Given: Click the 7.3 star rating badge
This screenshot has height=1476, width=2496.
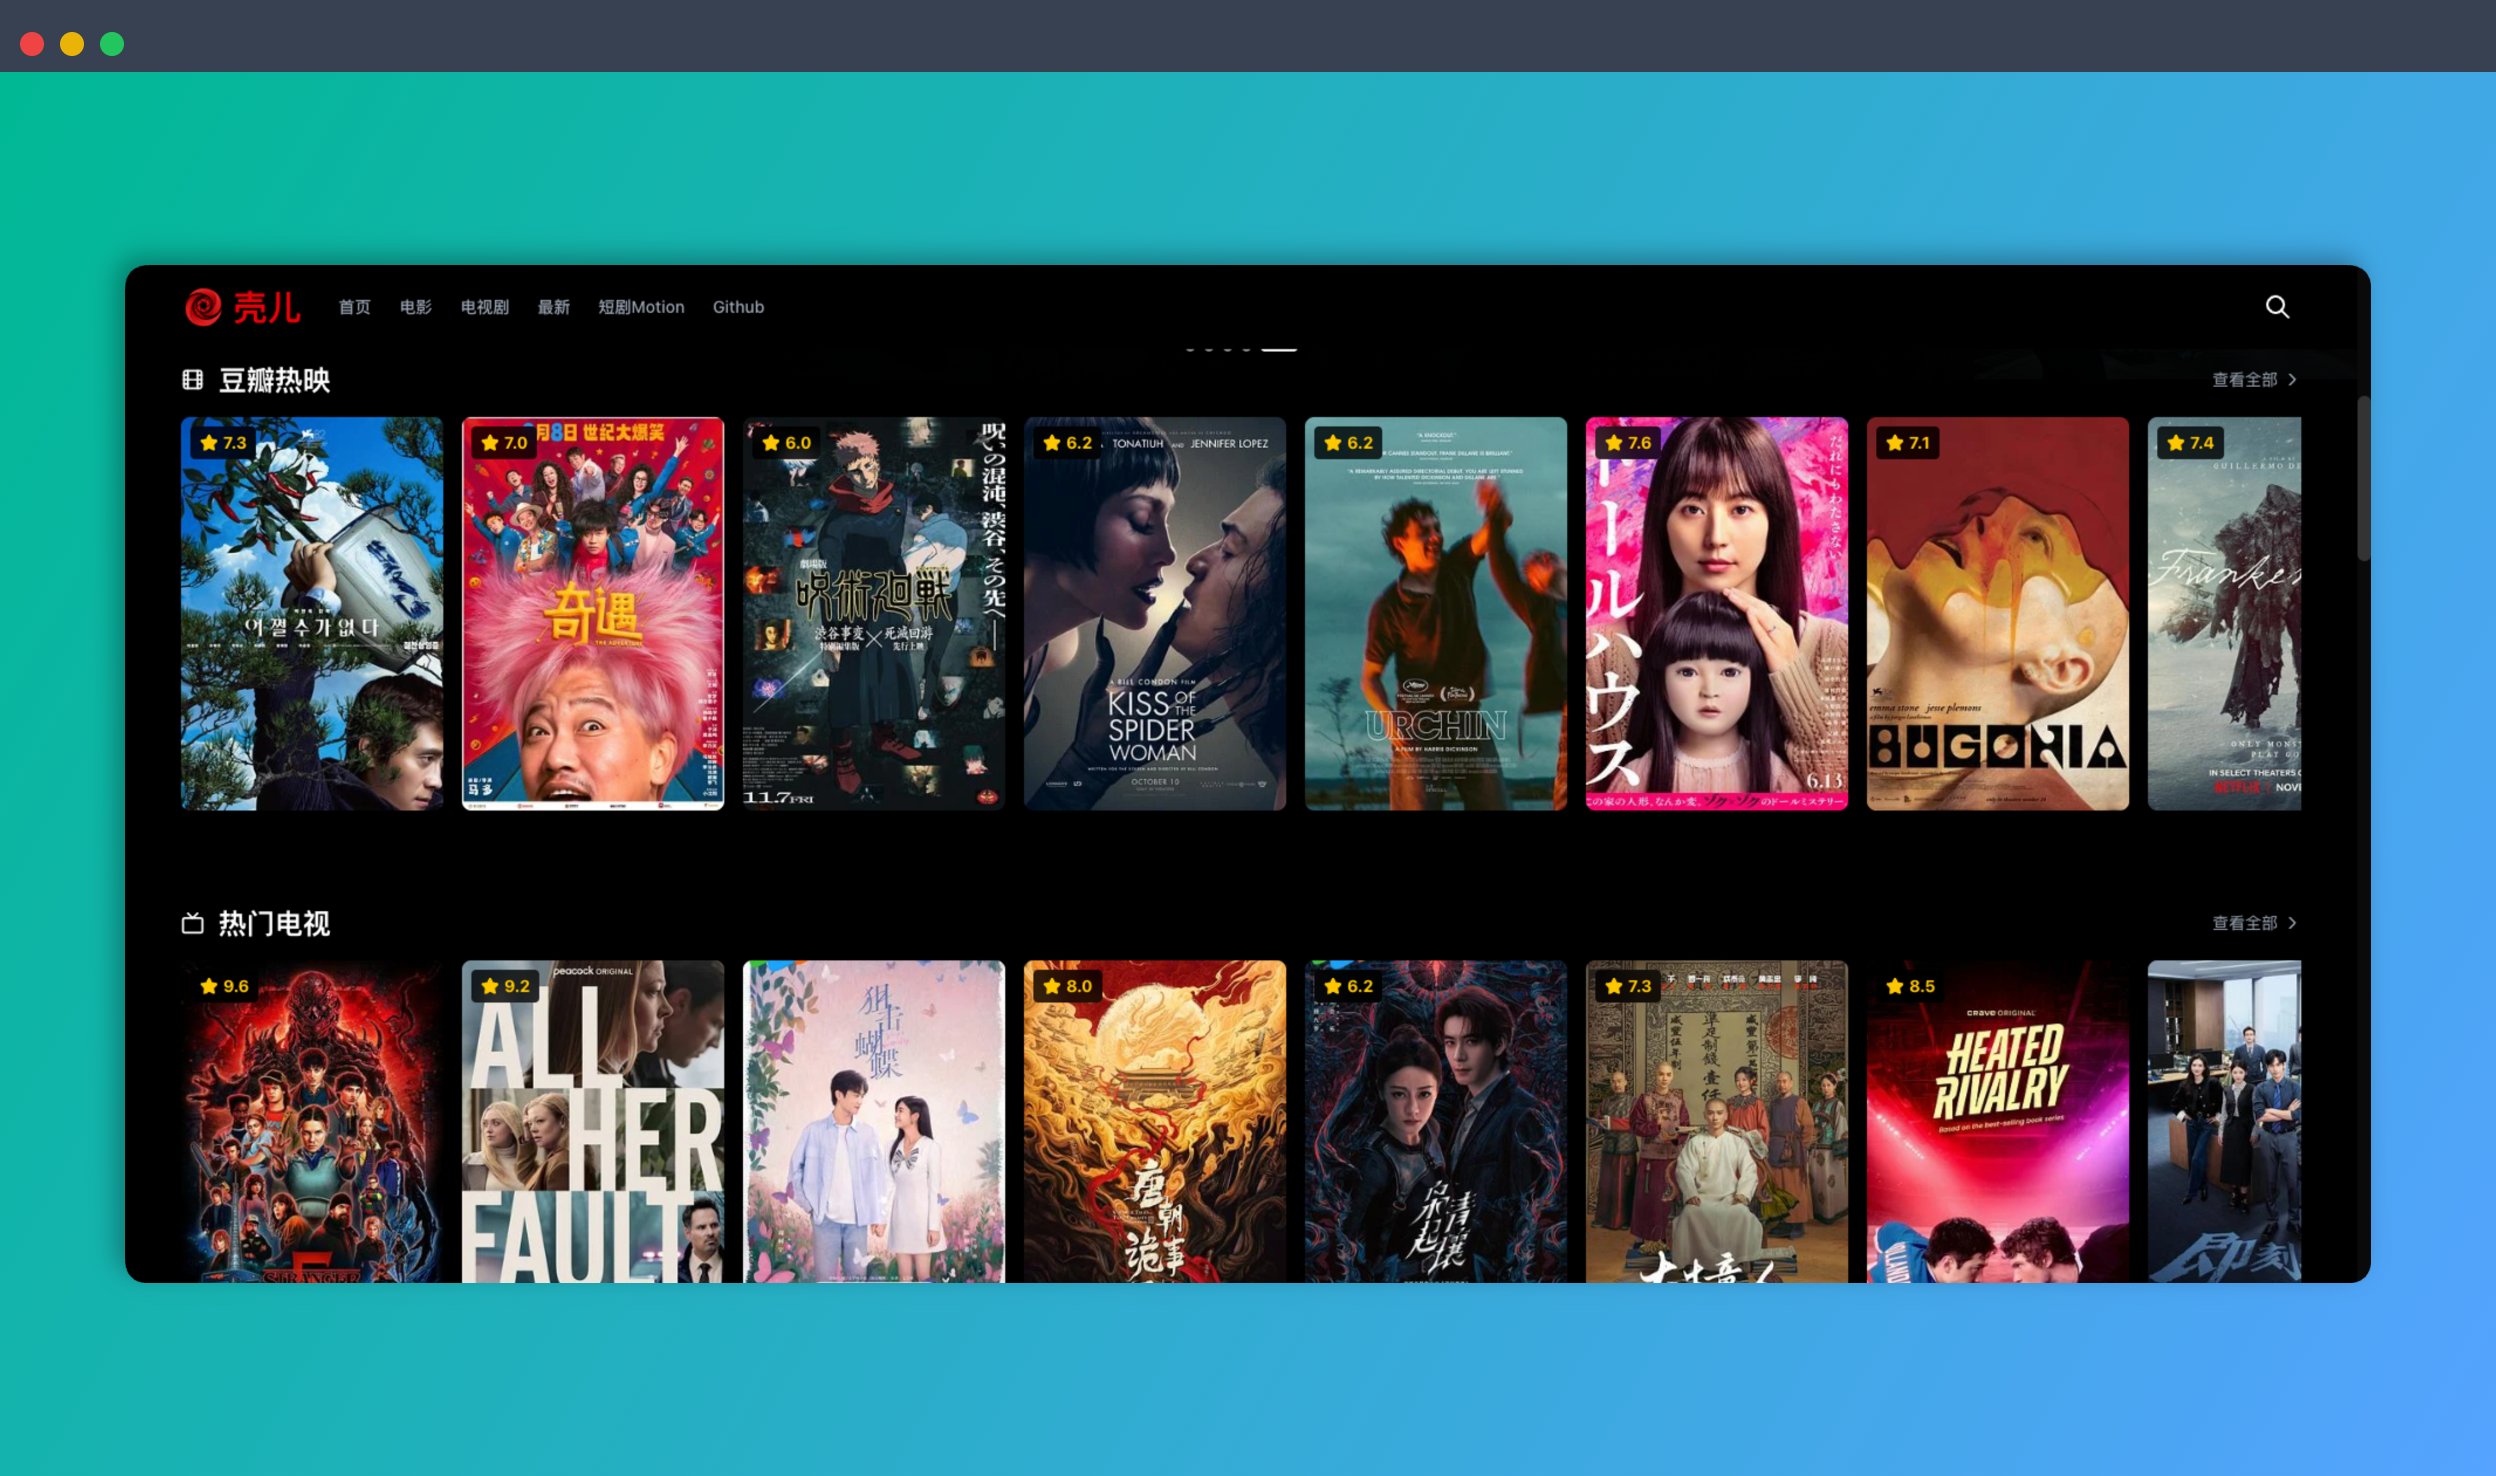Looking at the screenshot, I should point(224,443).
